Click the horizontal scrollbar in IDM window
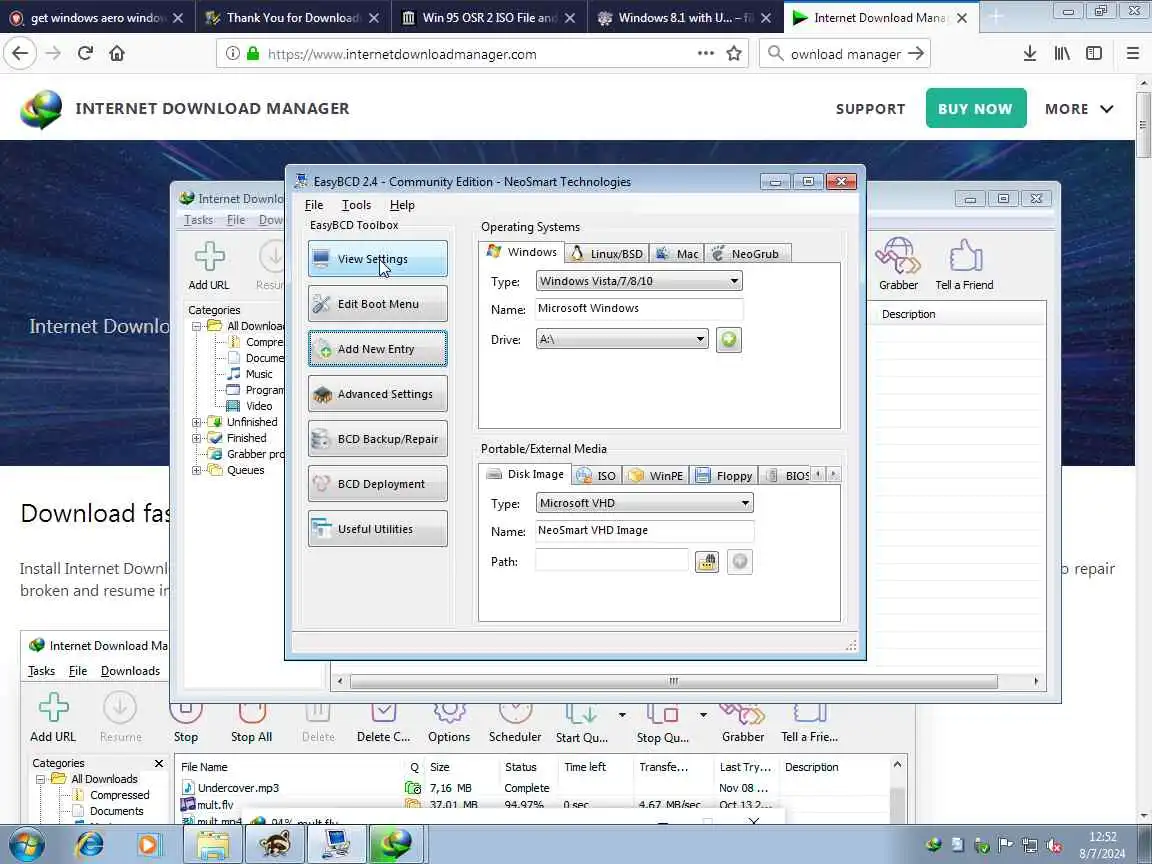Image resolution: width=1152 pixels, height=864 pixels. 674,682
